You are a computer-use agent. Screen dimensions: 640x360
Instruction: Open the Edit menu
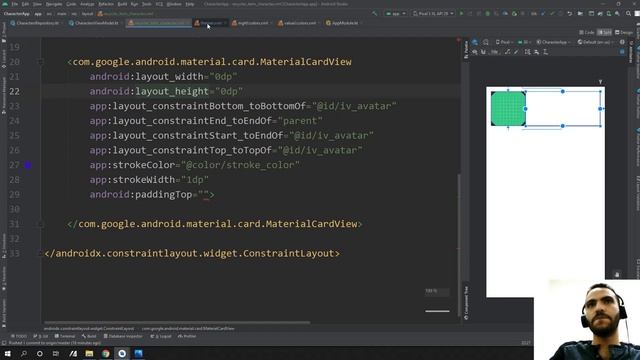[25, 4]
